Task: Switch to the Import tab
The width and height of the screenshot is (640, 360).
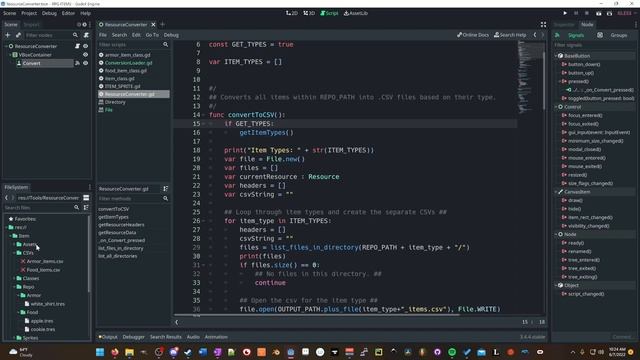Action: point(31,24)
